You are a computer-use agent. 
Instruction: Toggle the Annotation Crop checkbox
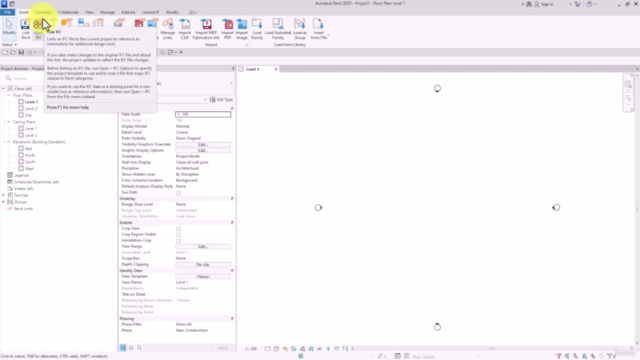pos(178,241)
